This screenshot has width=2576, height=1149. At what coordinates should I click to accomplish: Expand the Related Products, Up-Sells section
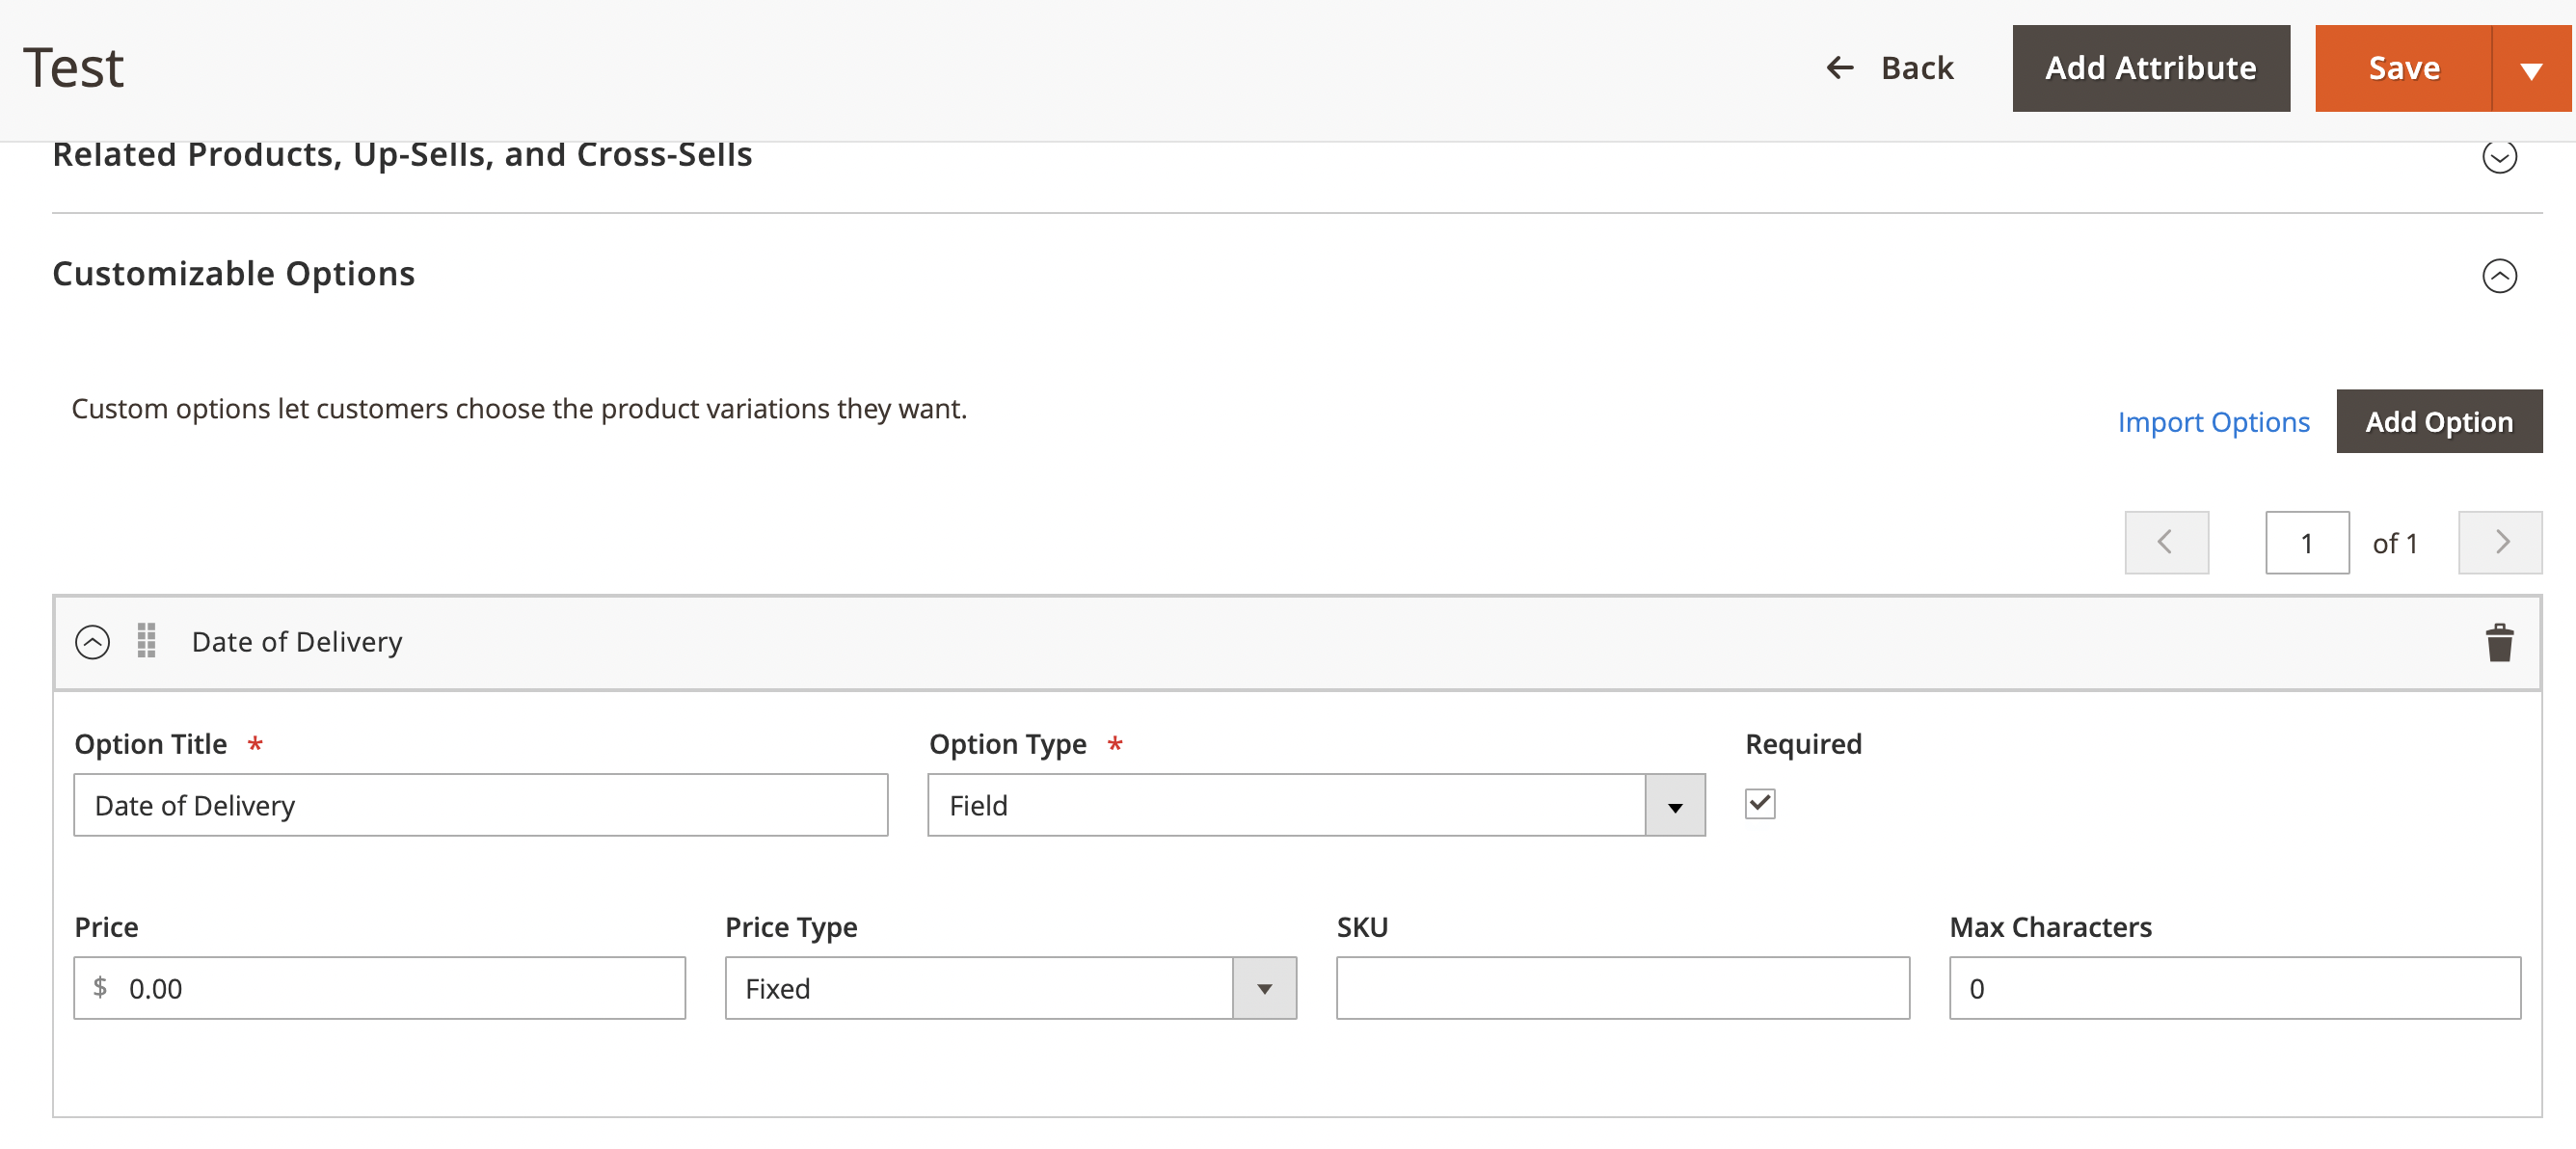tap(2501, 156)
